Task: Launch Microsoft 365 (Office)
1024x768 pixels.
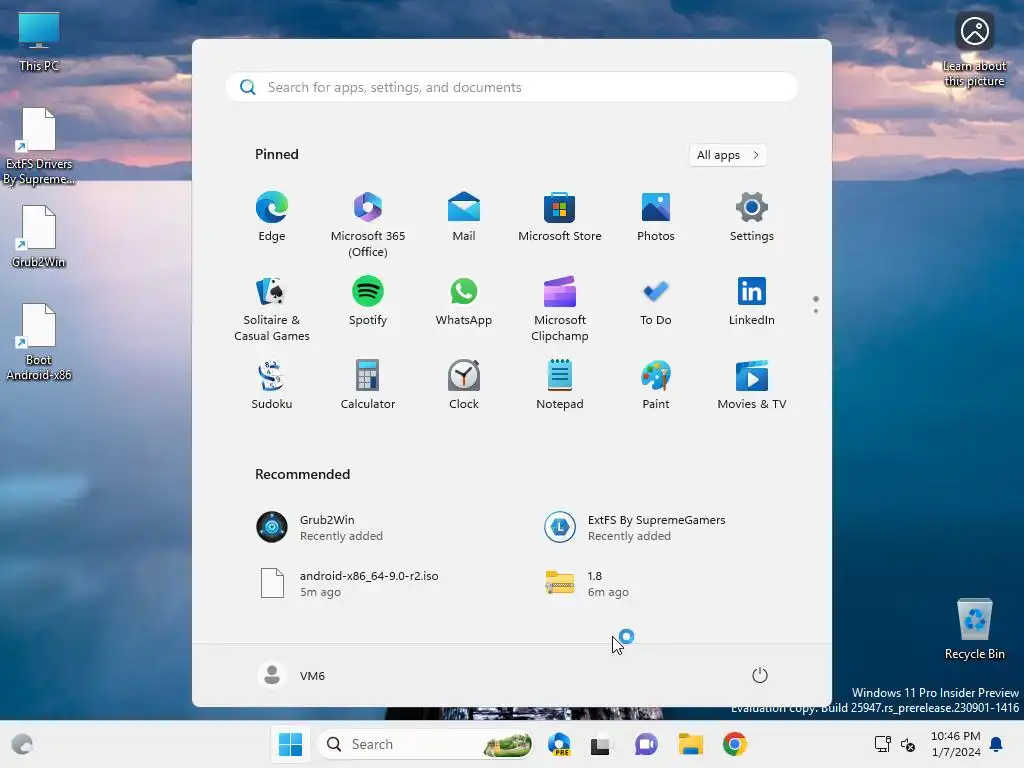Action: (368, 224)
